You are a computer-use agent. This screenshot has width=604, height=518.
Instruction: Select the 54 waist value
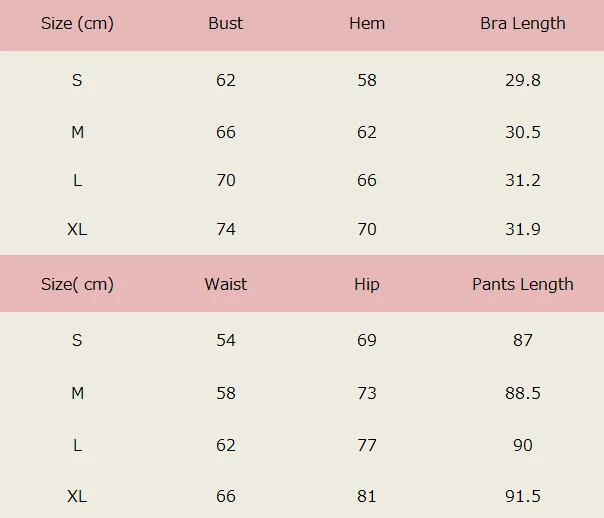tap(226, 340)
